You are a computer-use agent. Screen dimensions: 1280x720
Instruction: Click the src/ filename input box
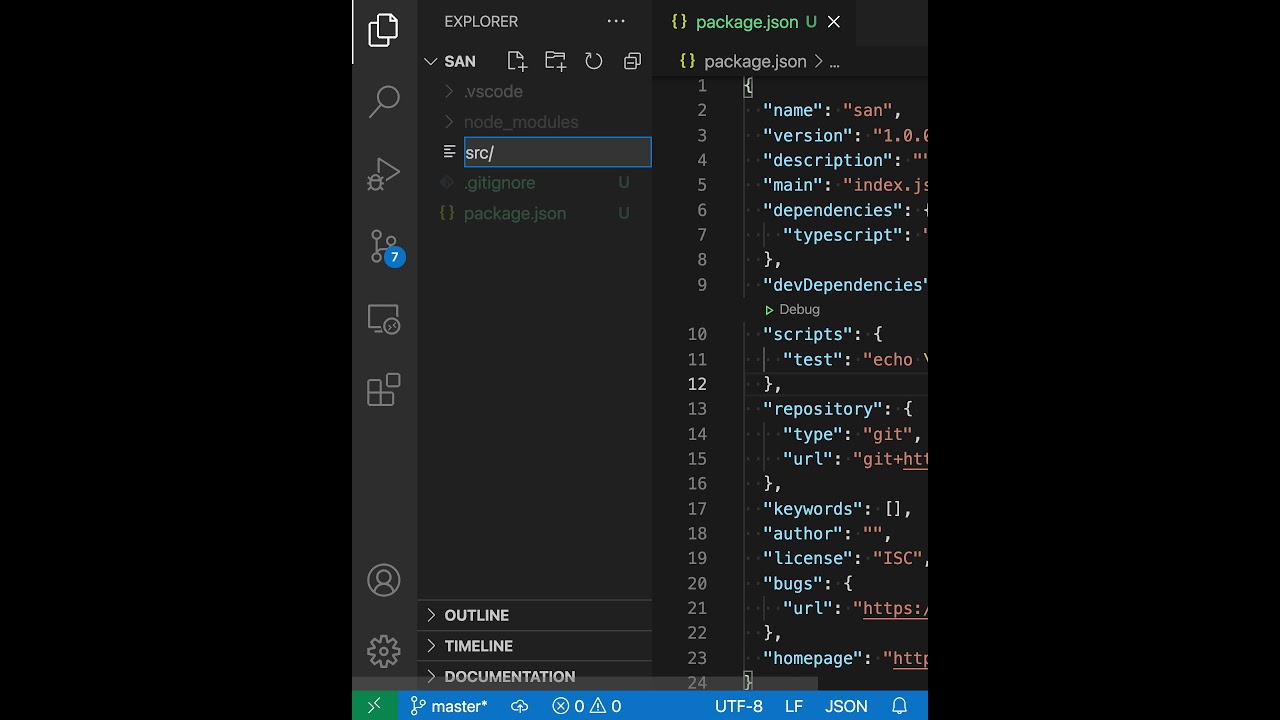[557, 152]
